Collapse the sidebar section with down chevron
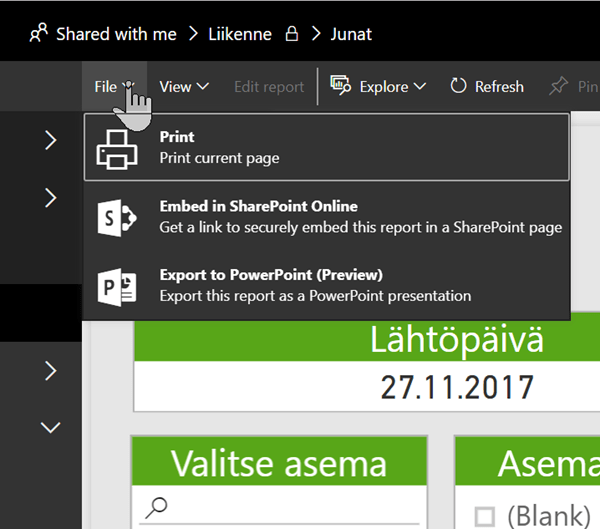The width and height of the screenshot is (600, 529). click(x=51, y=428)
